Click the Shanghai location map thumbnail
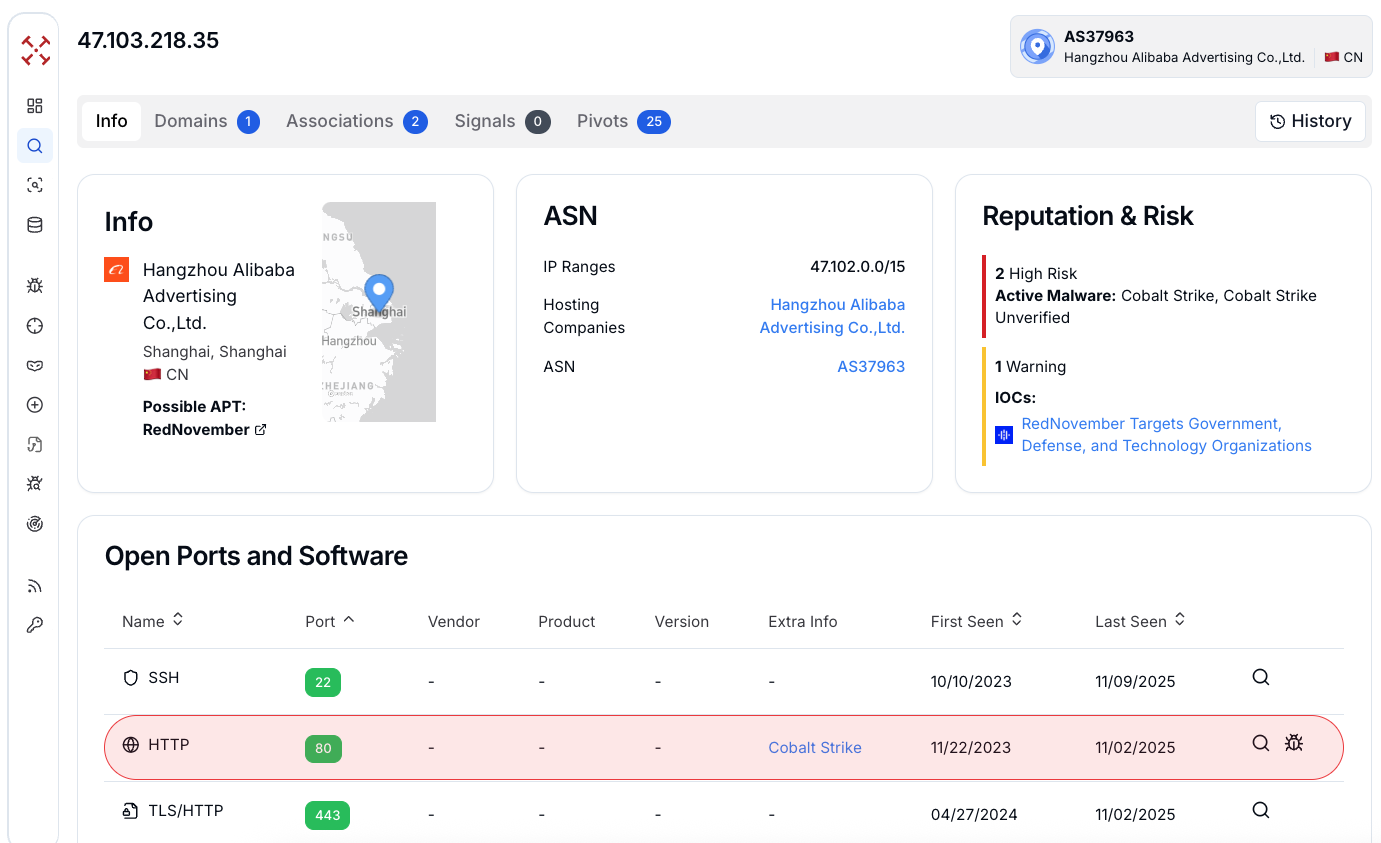The height and width of the screenshot is (843, 1381). pyautogui.click(x=379, y=312)
